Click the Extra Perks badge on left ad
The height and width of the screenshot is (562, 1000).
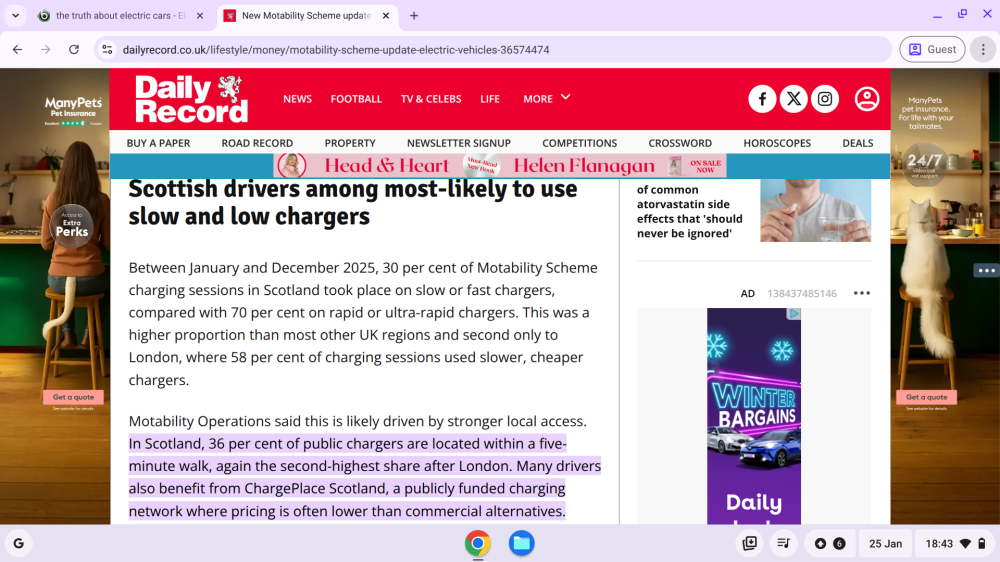coord(71,226)
